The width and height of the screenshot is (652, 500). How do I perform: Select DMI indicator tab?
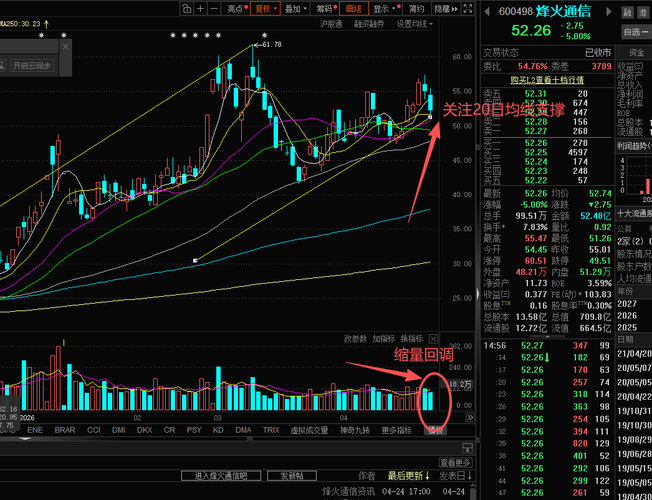[x=119, y=430]
